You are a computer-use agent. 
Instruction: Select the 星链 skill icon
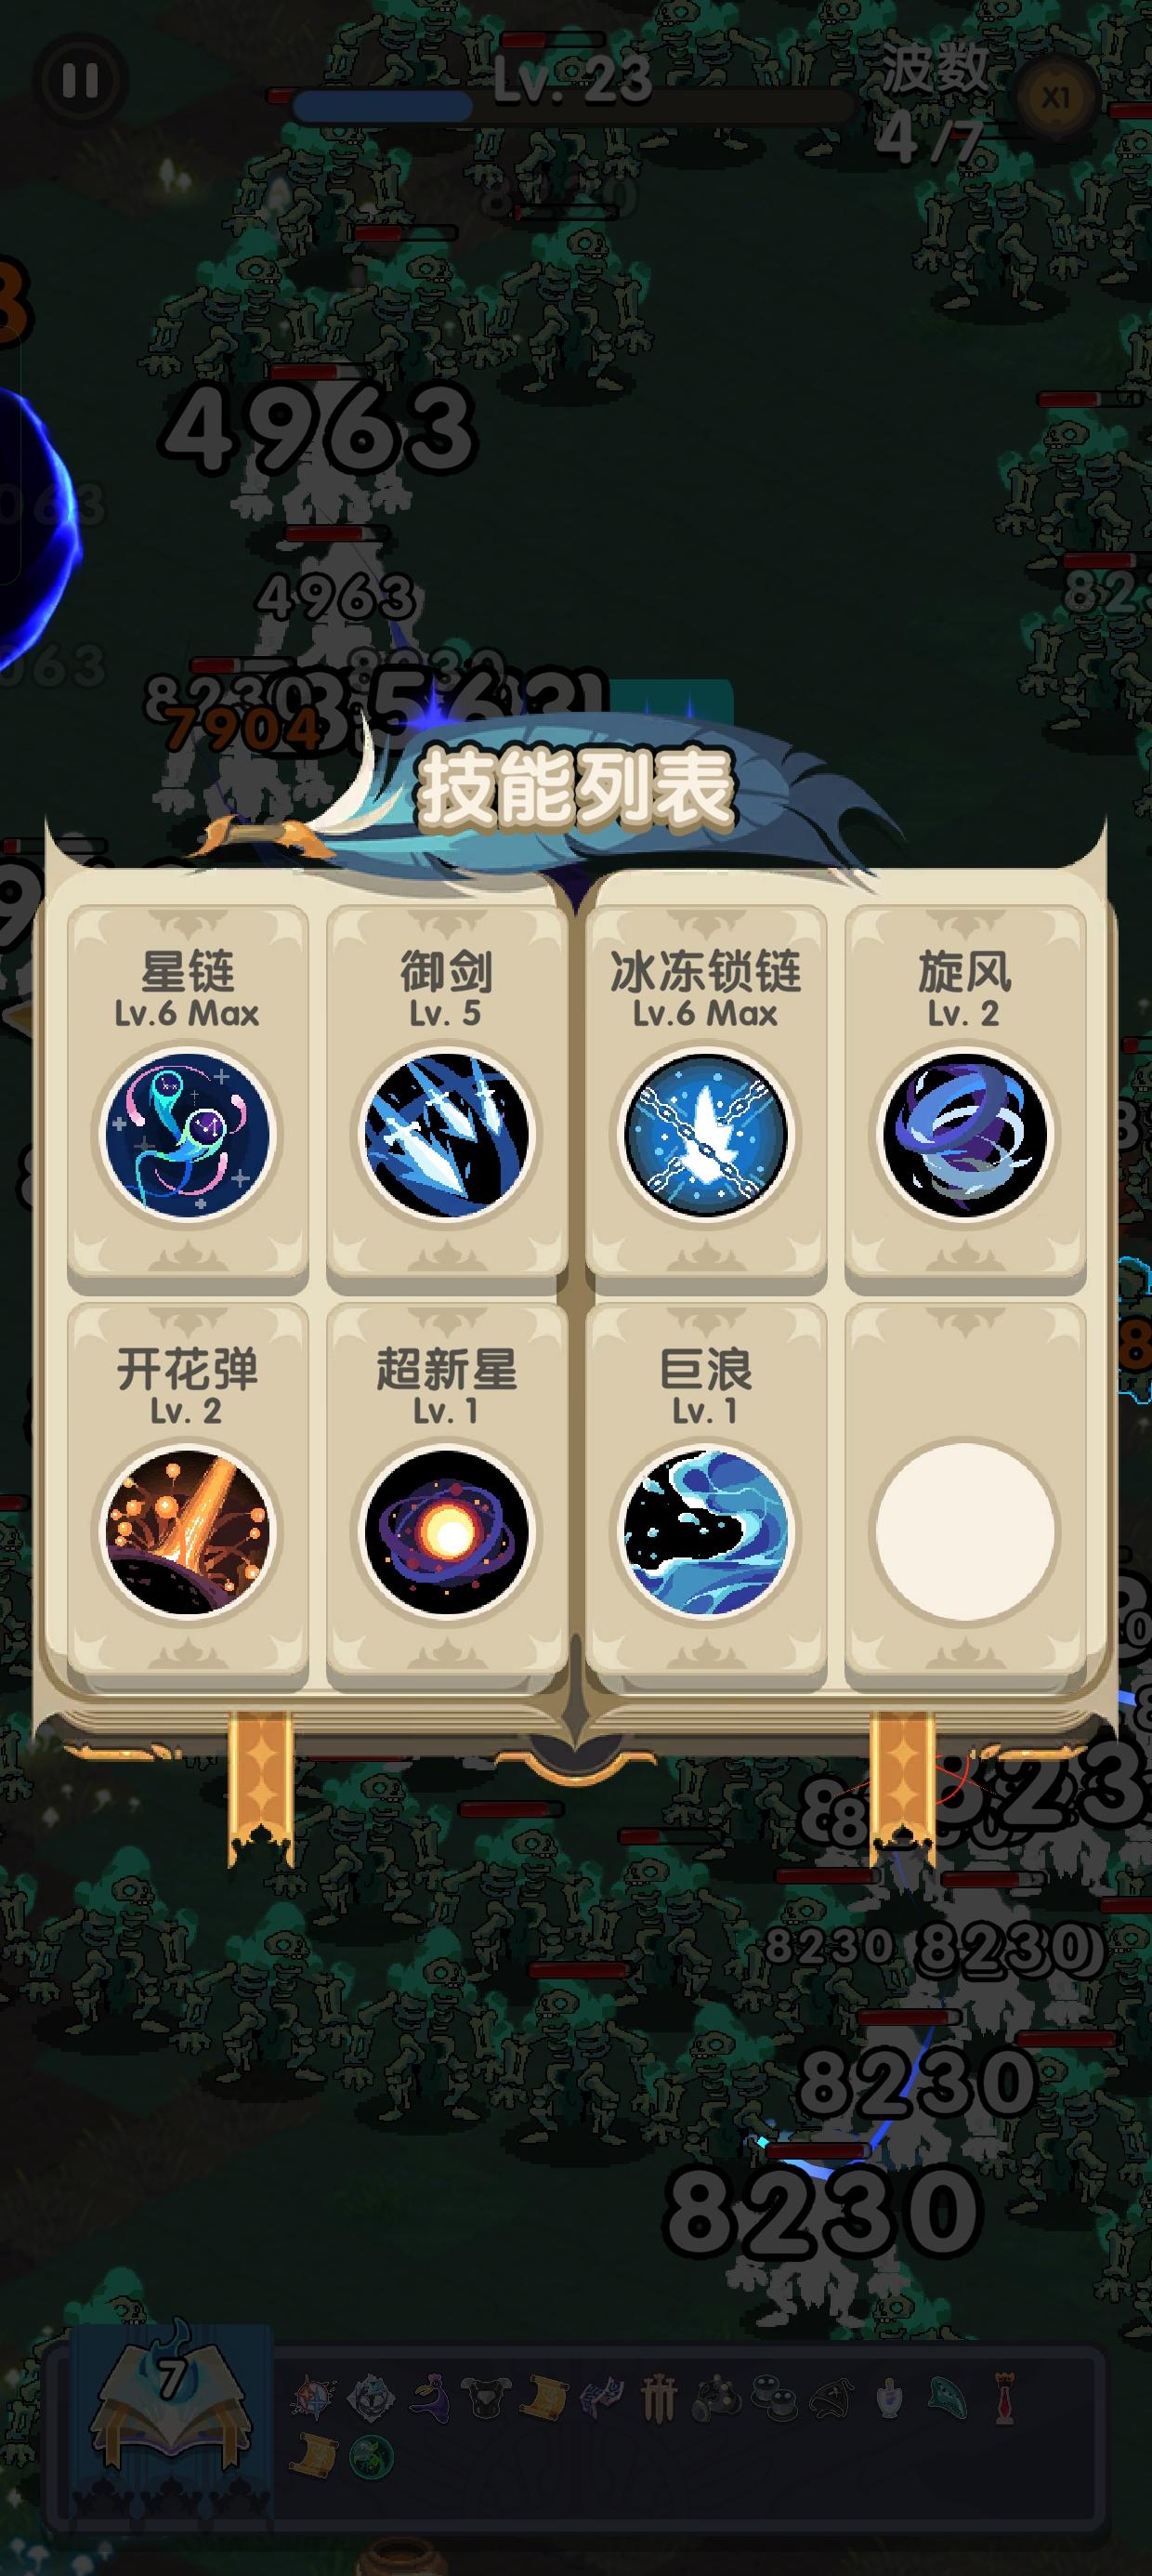187,1134
